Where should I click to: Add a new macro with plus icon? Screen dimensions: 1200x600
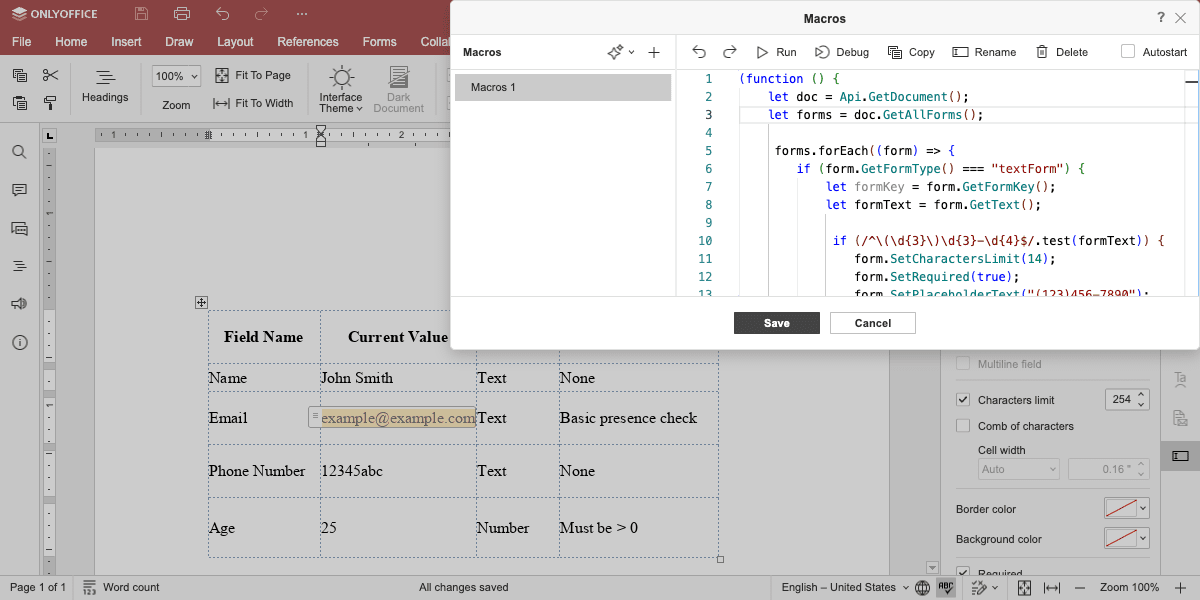[x=654, y=52]
